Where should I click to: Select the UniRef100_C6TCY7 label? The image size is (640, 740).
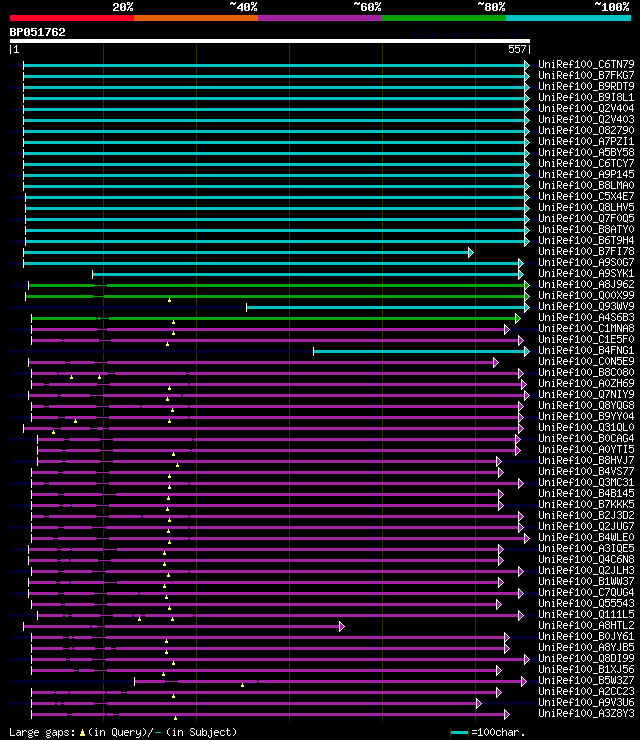pyautogui.click(x=586, y=163)
